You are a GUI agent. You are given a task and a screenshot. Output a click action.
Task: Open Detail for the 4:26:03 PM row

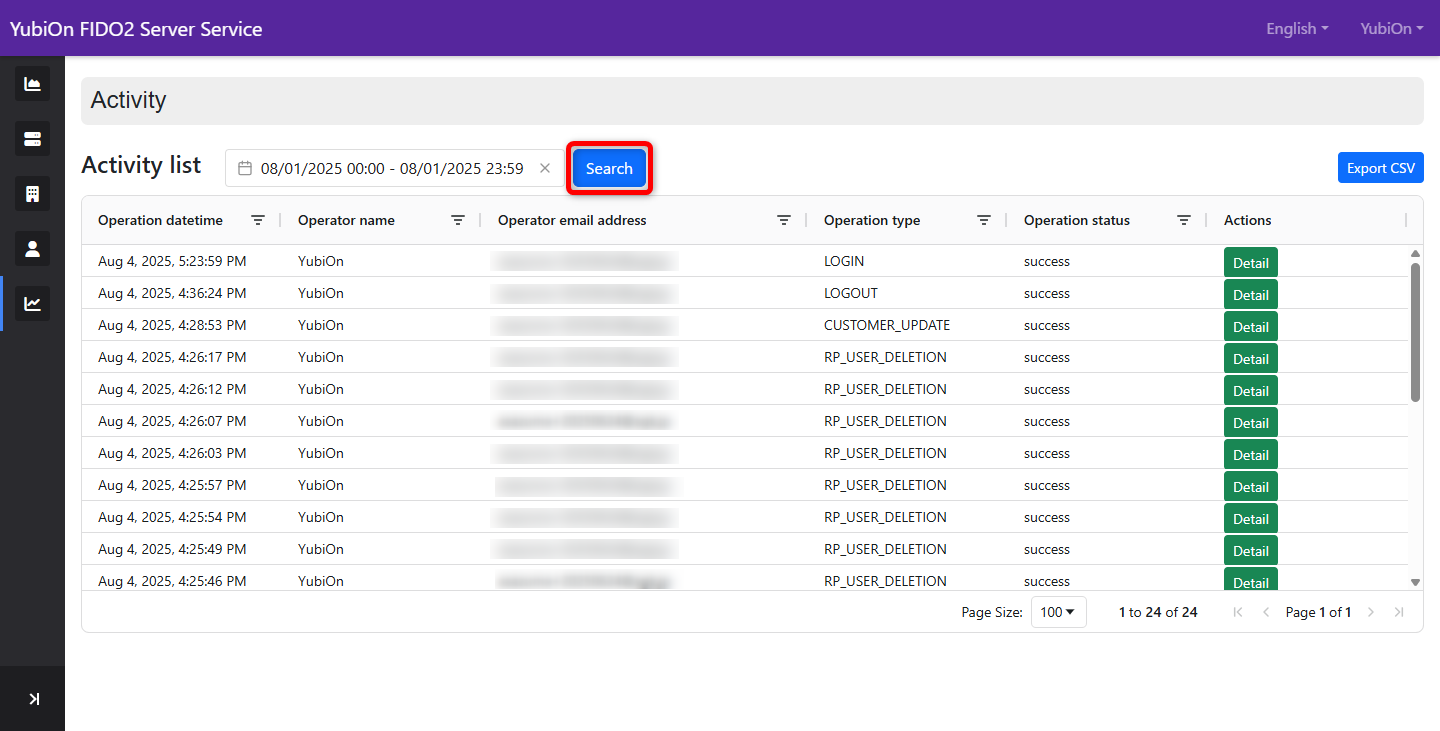point(1251,455)
